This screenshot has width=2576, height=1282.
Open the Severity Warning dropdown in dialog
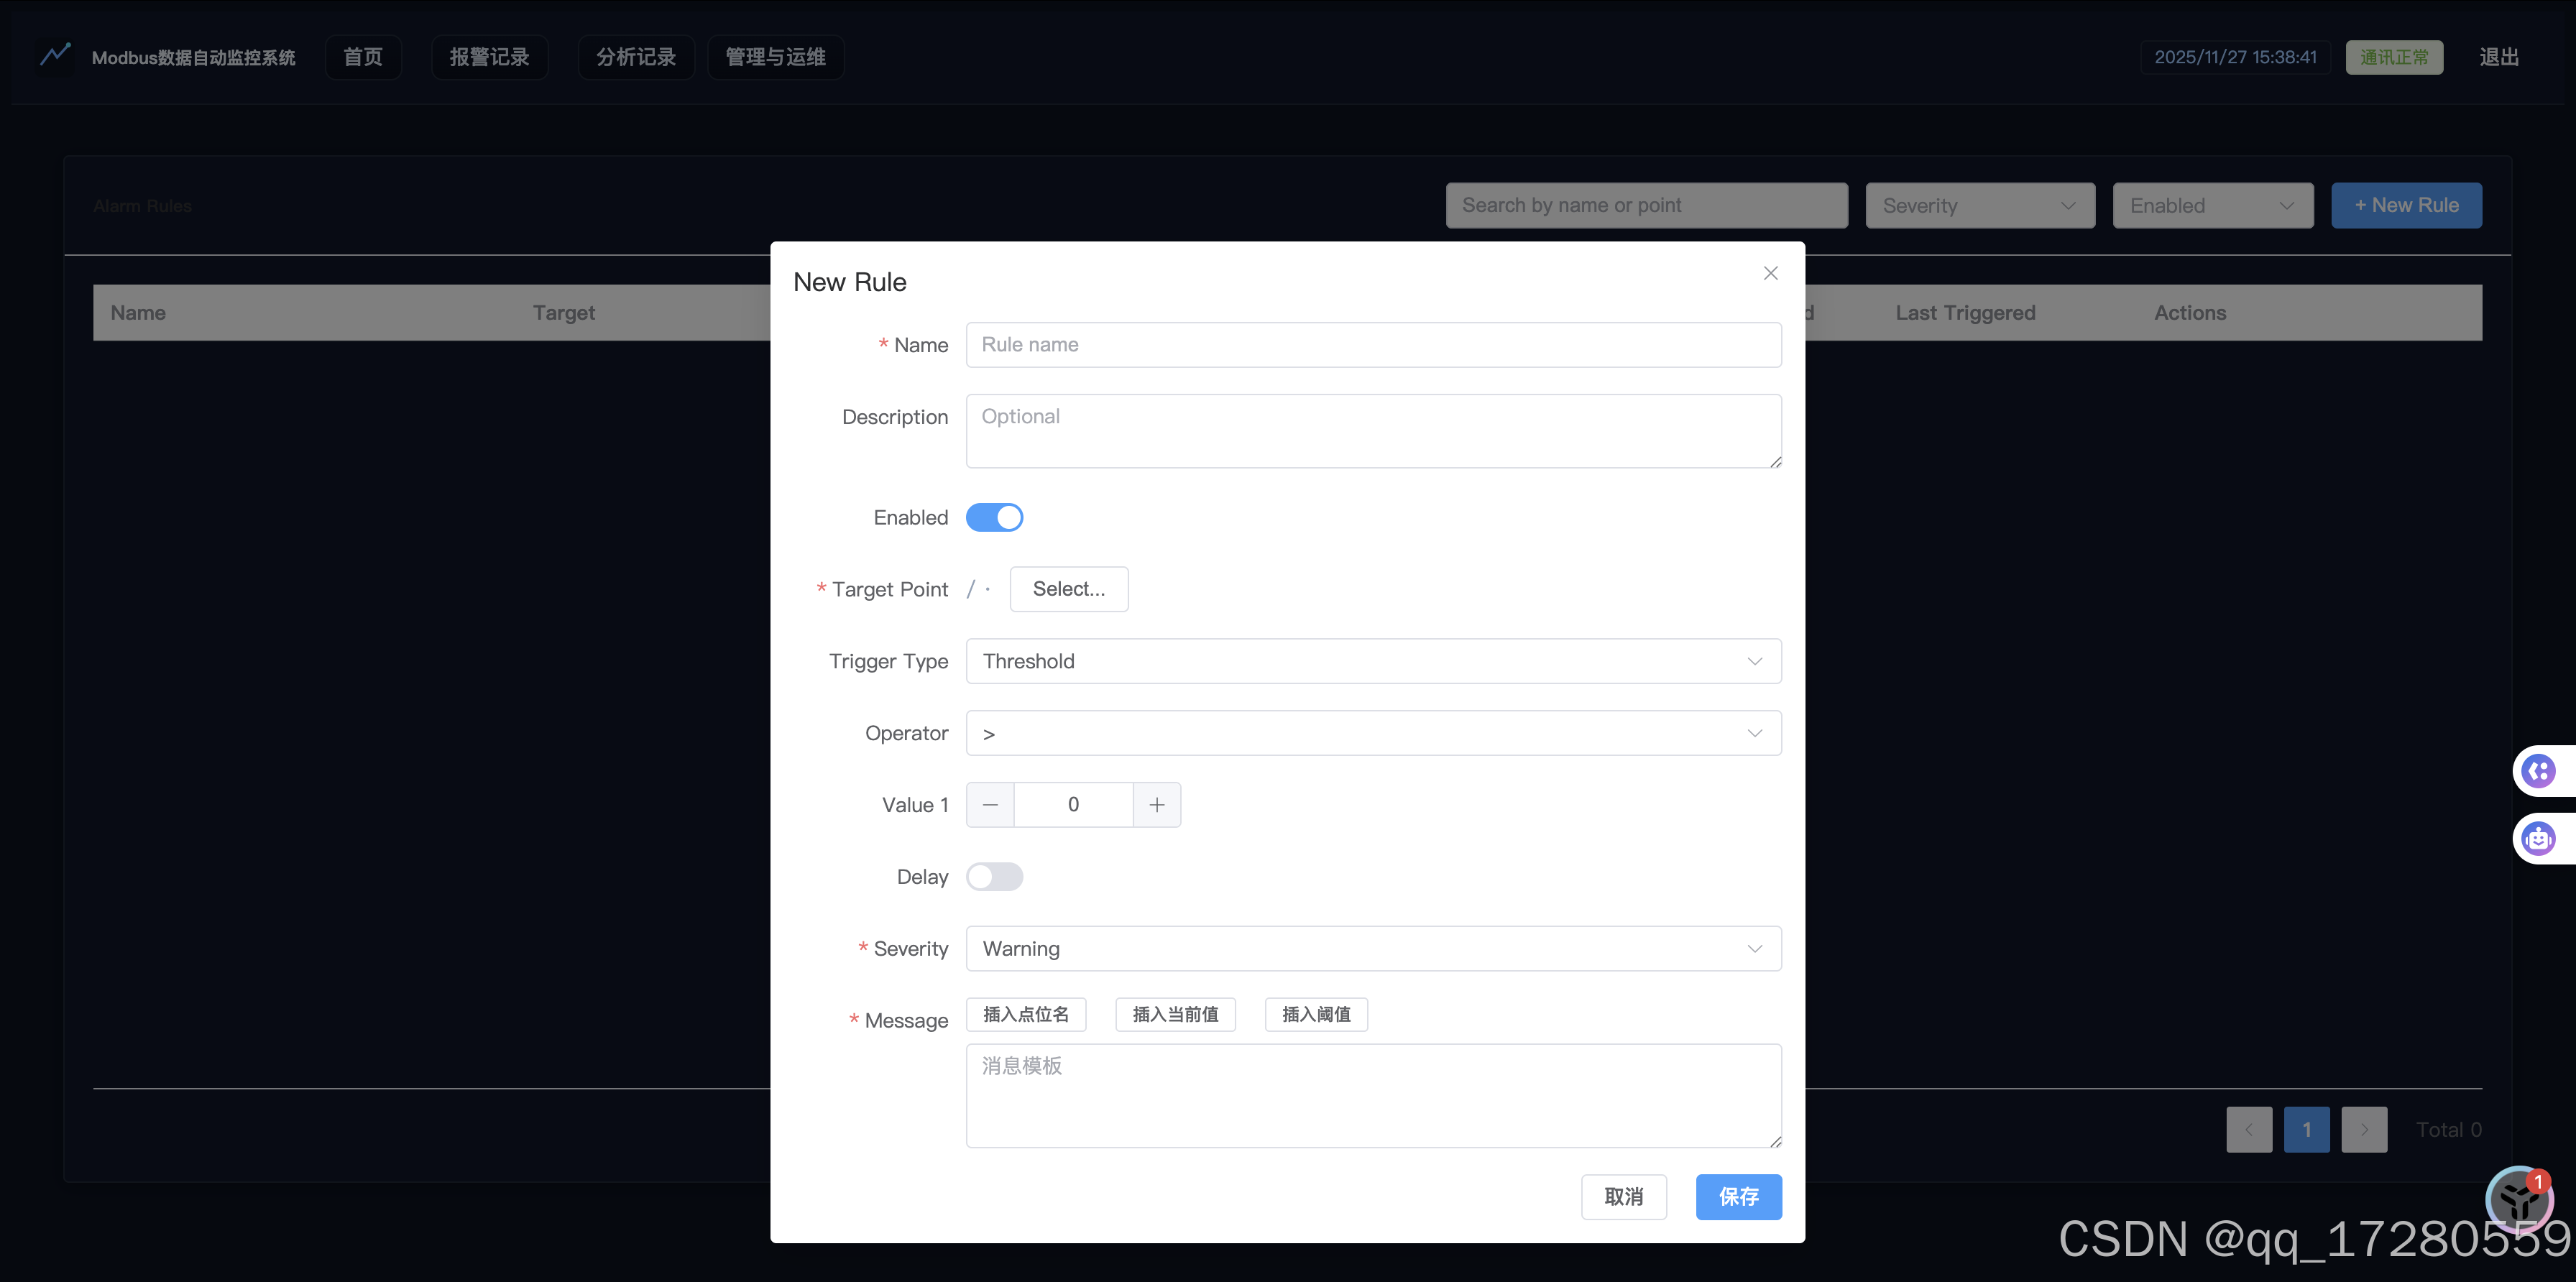pos(1373,949)
